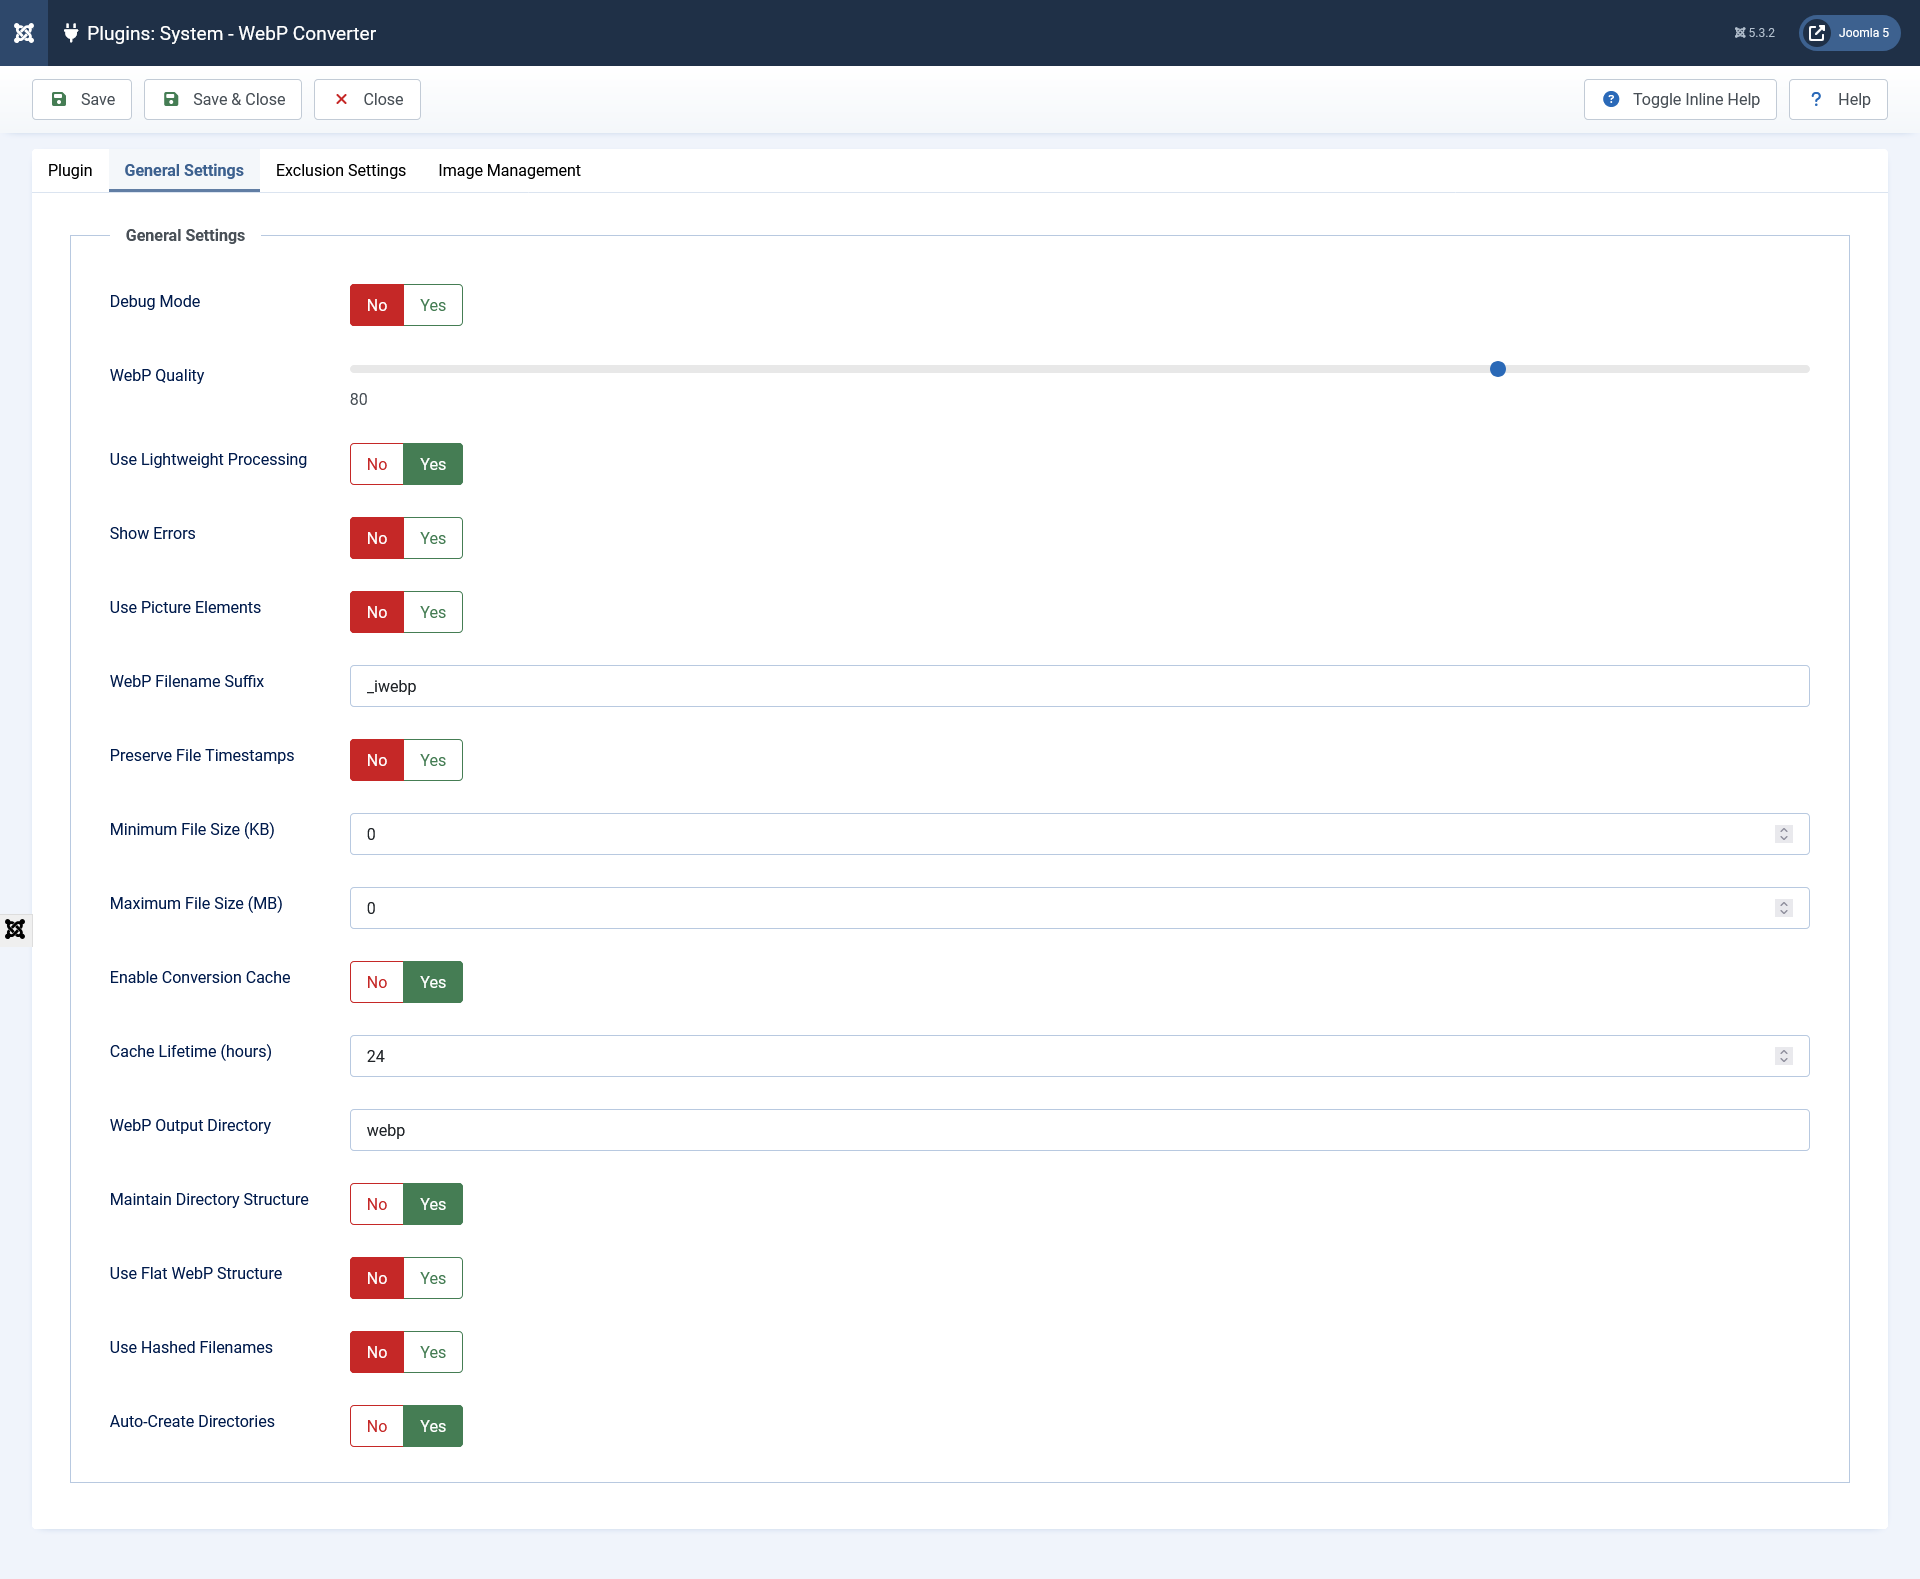Select Yes for Use Lightweight Processing

(433, 464)
